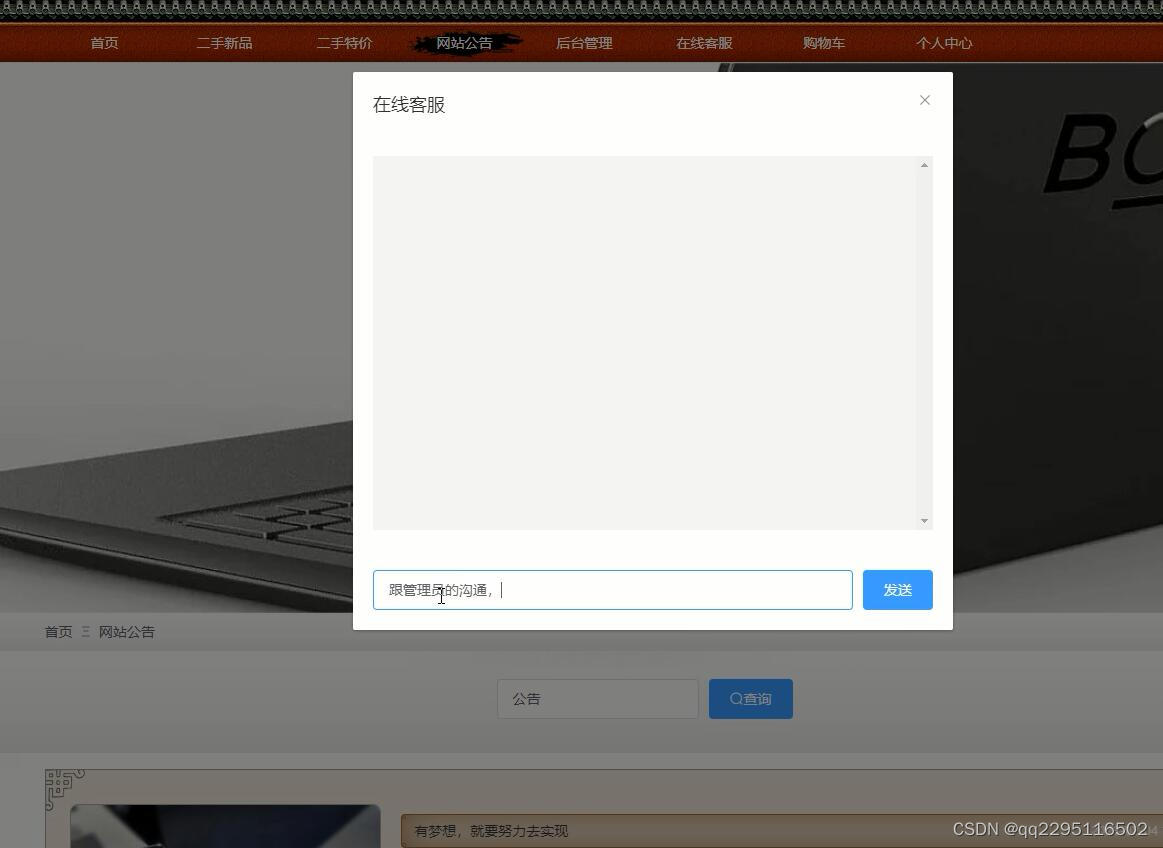Click the 发送 send button
Image resolution: width=1163 pixels, height=848 pixels.
(x=896, y=589)
